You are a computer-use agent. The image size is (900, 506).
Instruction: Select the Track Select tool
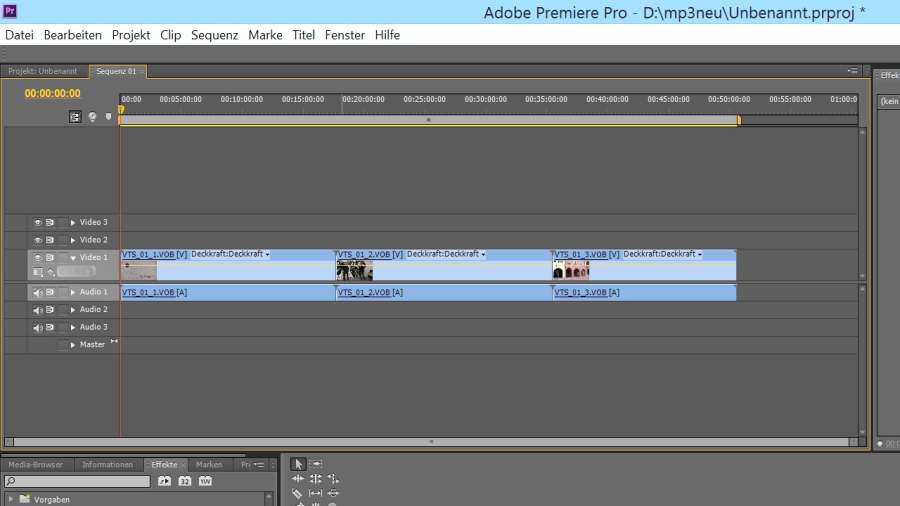coord(316,464)
